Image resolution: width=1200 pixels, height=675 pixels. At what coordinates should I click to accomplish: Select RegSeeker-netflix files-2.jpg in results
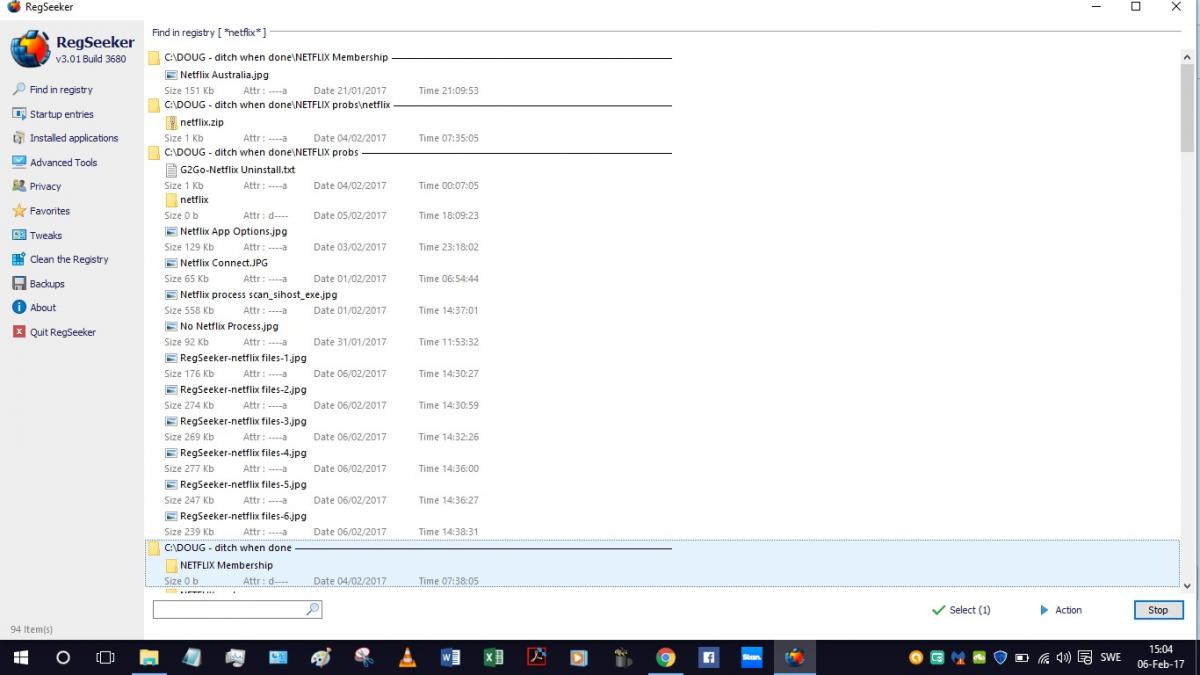[243, 390]
